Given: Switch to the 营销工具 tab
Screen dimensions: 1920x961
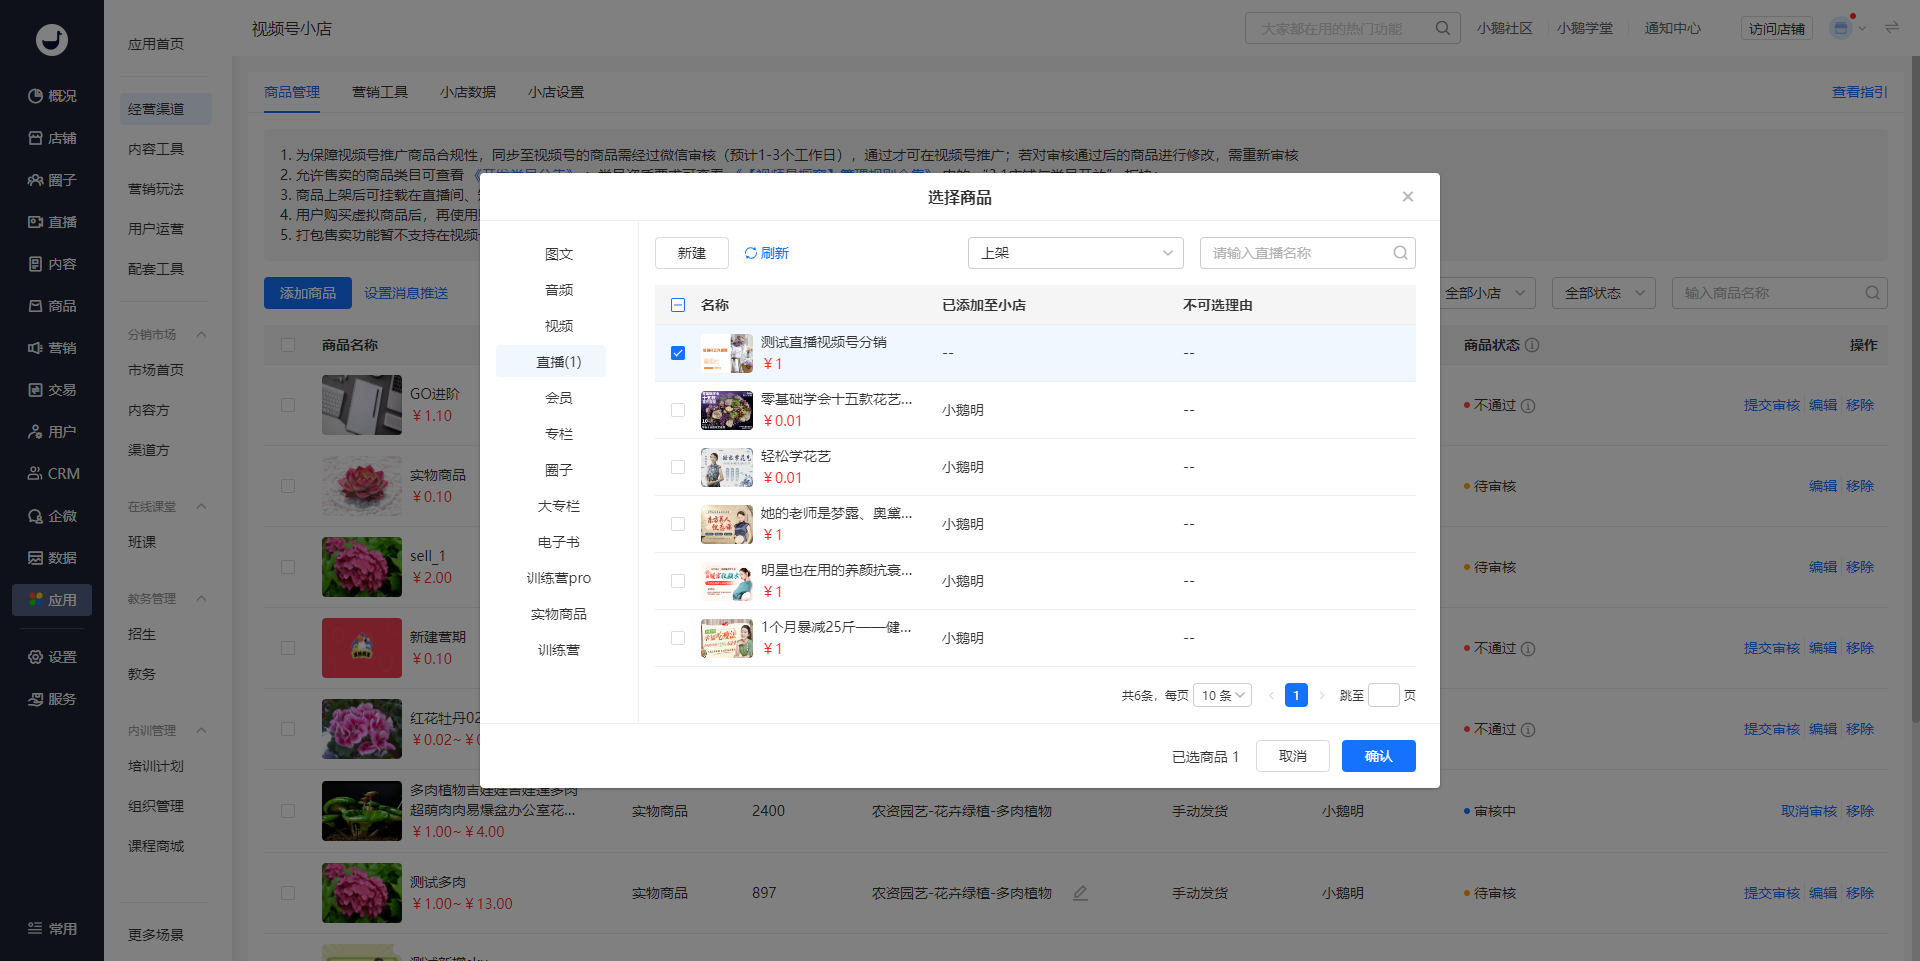Looking at the screenshot, I should pos(380,92).
